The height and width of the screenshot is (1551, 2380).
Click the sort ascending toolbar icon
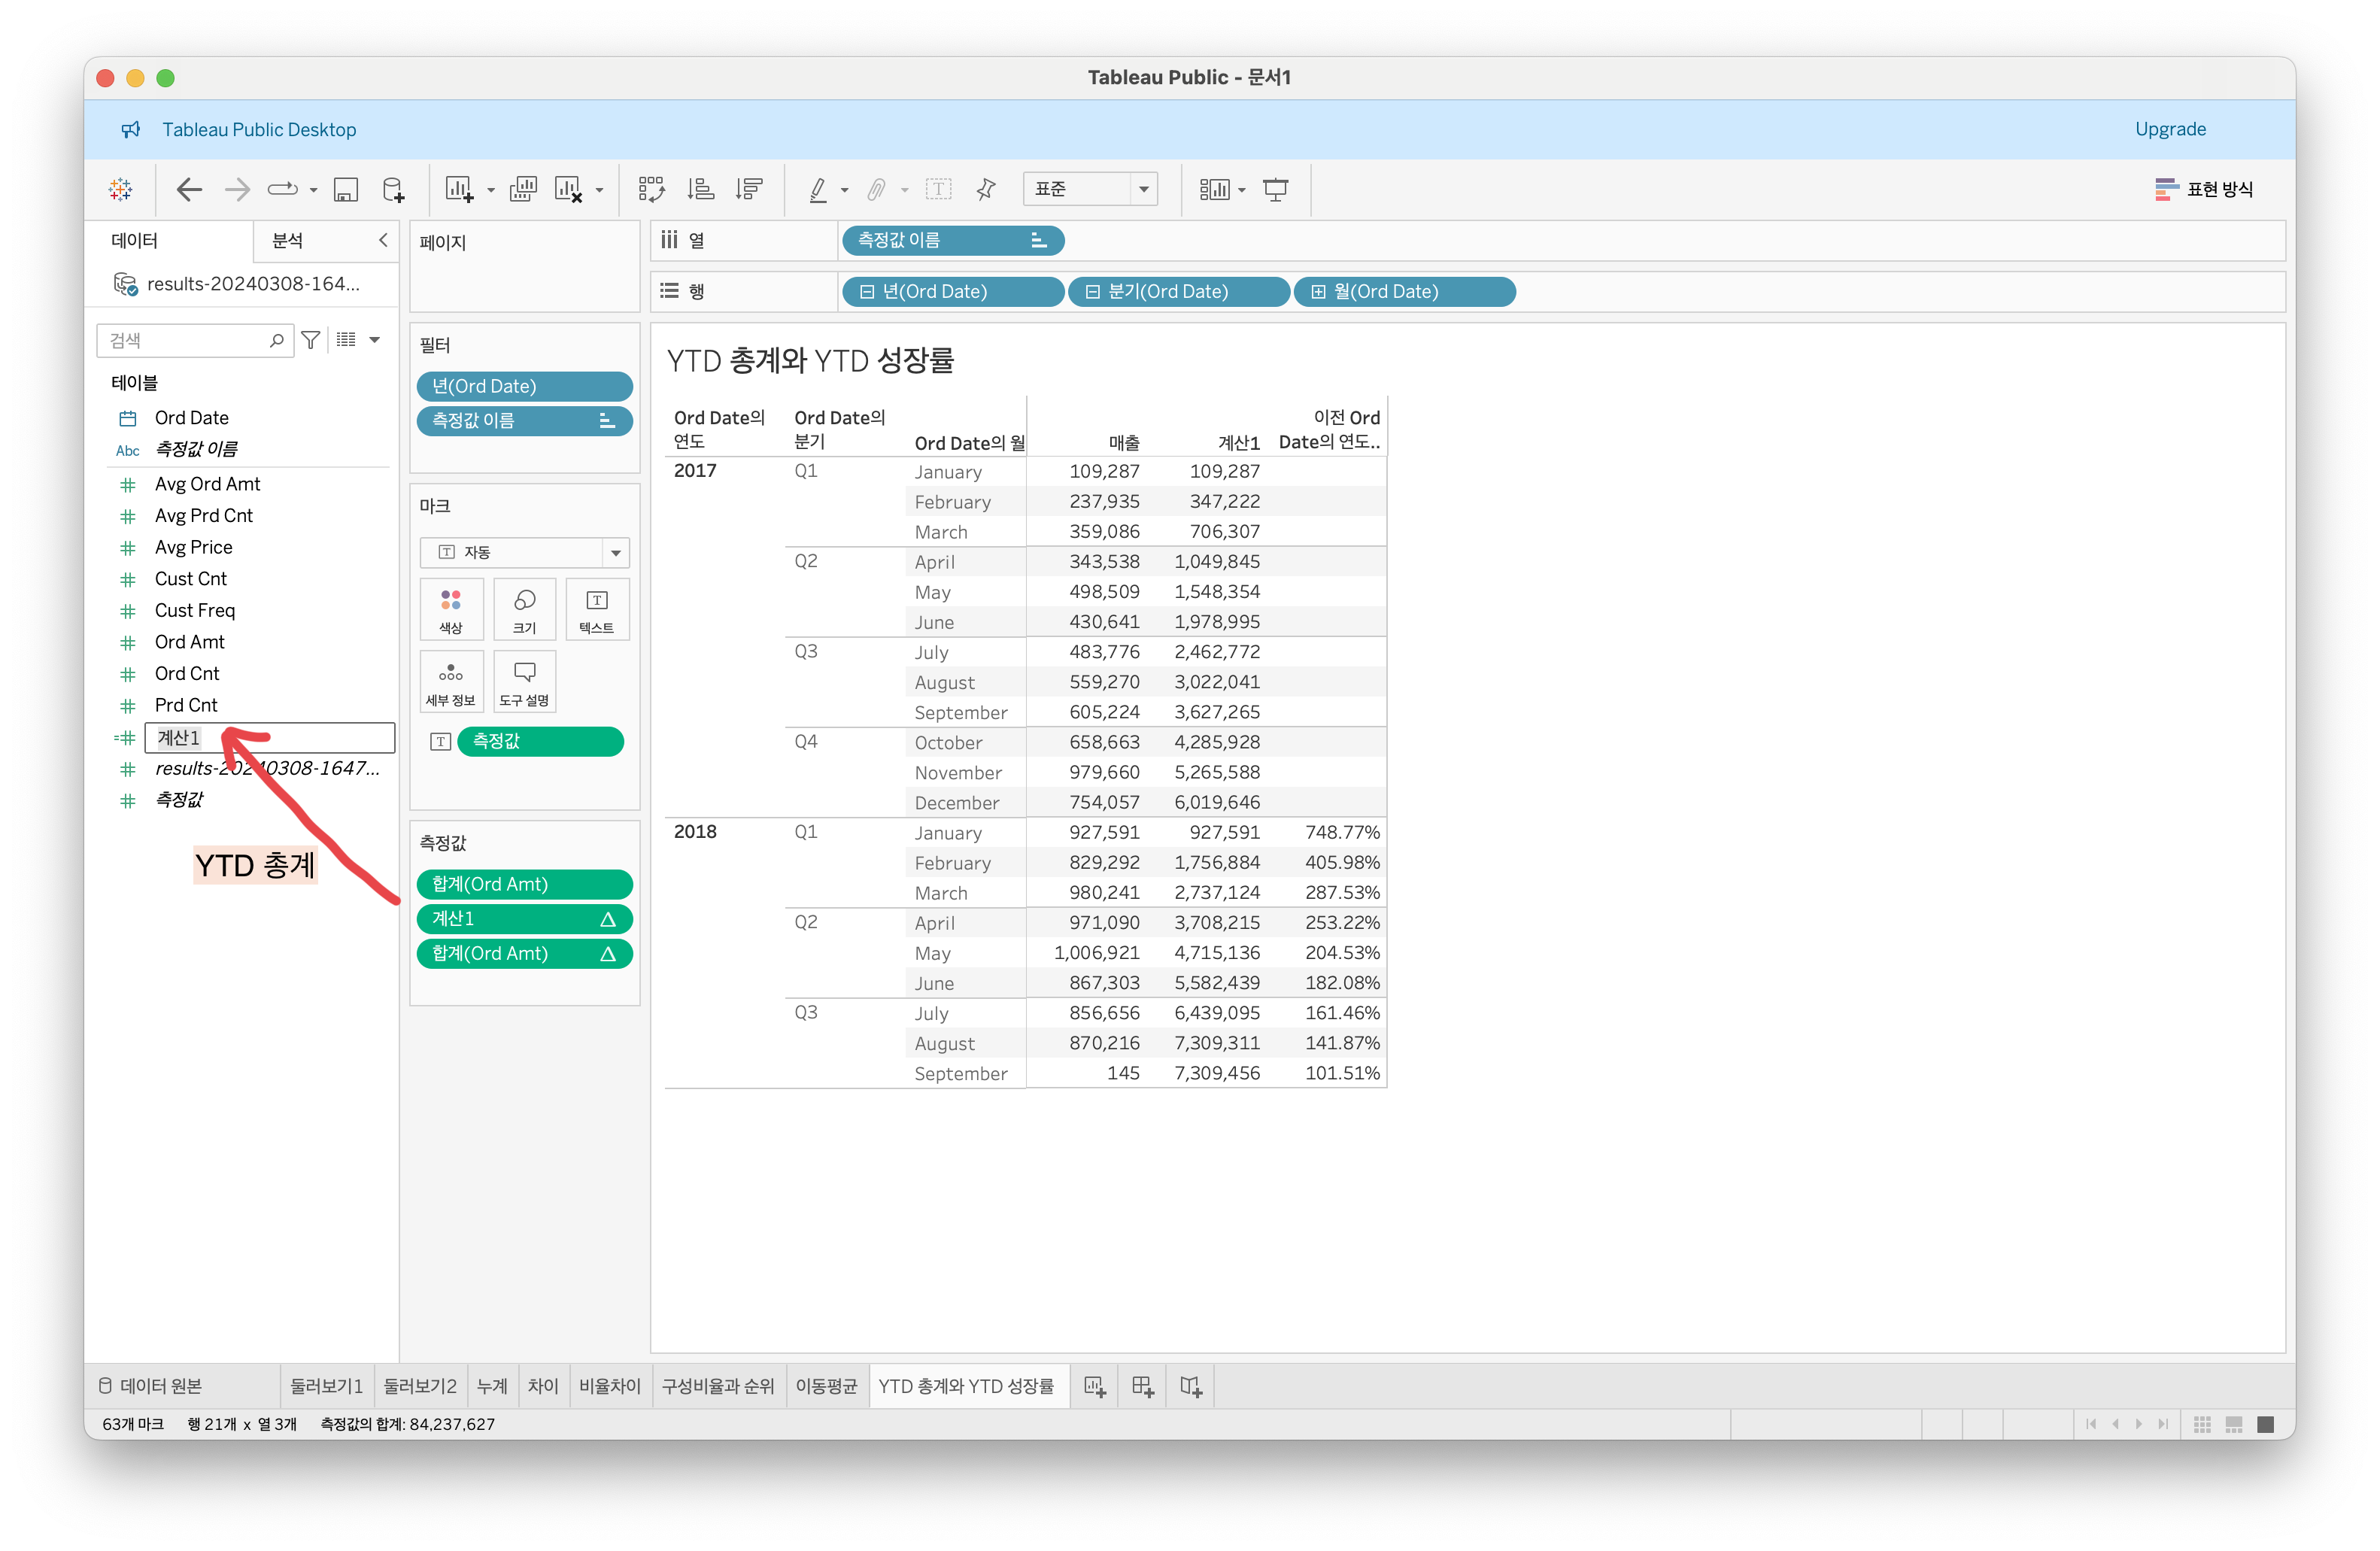point(701,189)
